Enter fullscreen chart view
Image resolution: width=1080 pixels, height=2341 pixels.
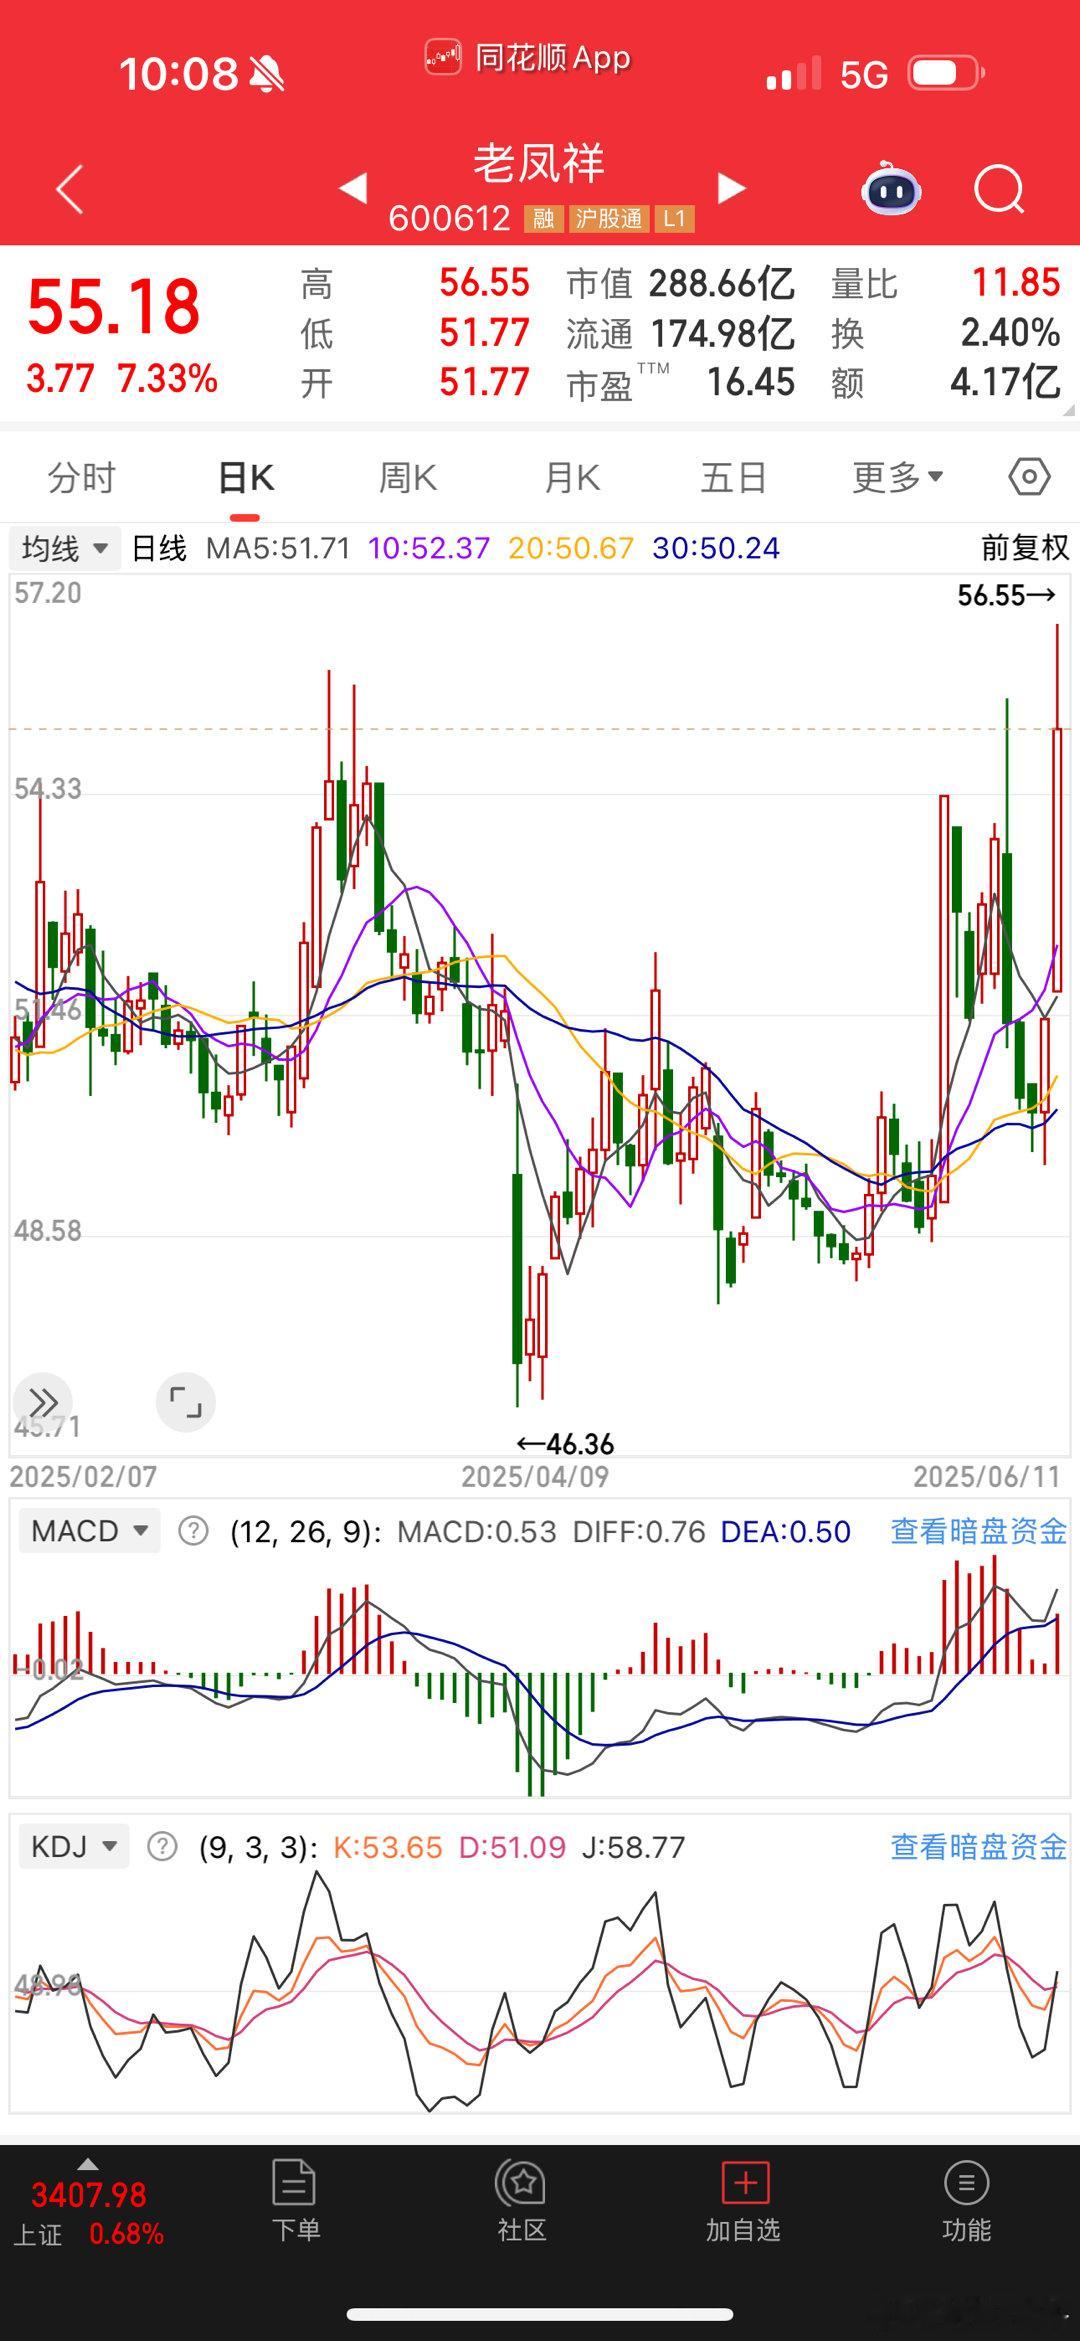pos(186,1402)
